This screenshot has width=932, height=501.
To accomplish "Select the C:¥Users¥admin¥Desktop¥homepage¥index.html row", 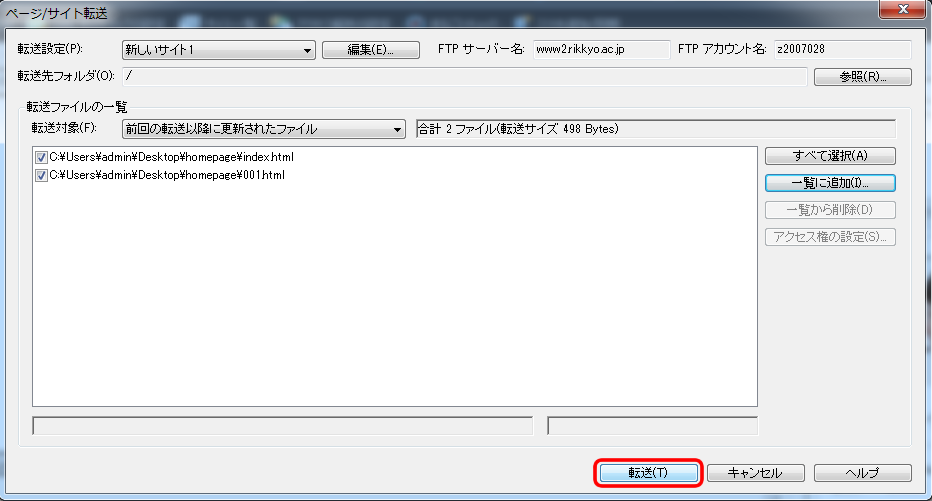I will click(x=171, y=157).
